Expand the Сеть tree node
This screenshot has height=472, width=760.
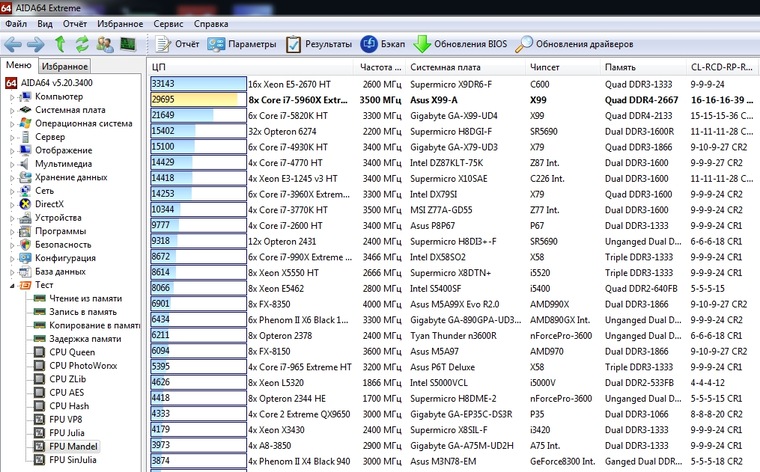tap(12, 191)
